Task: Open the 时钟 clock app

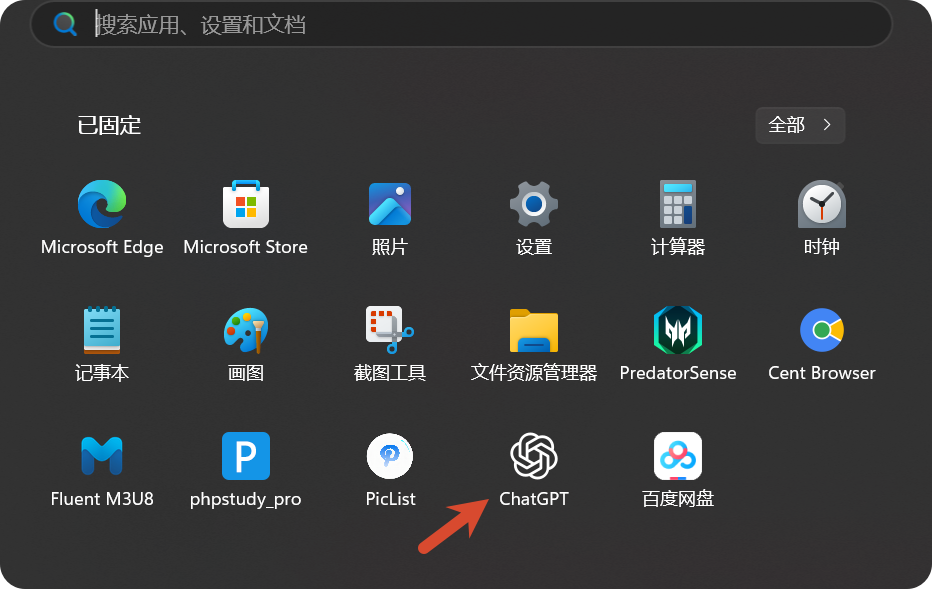Action: pos(821,218)
